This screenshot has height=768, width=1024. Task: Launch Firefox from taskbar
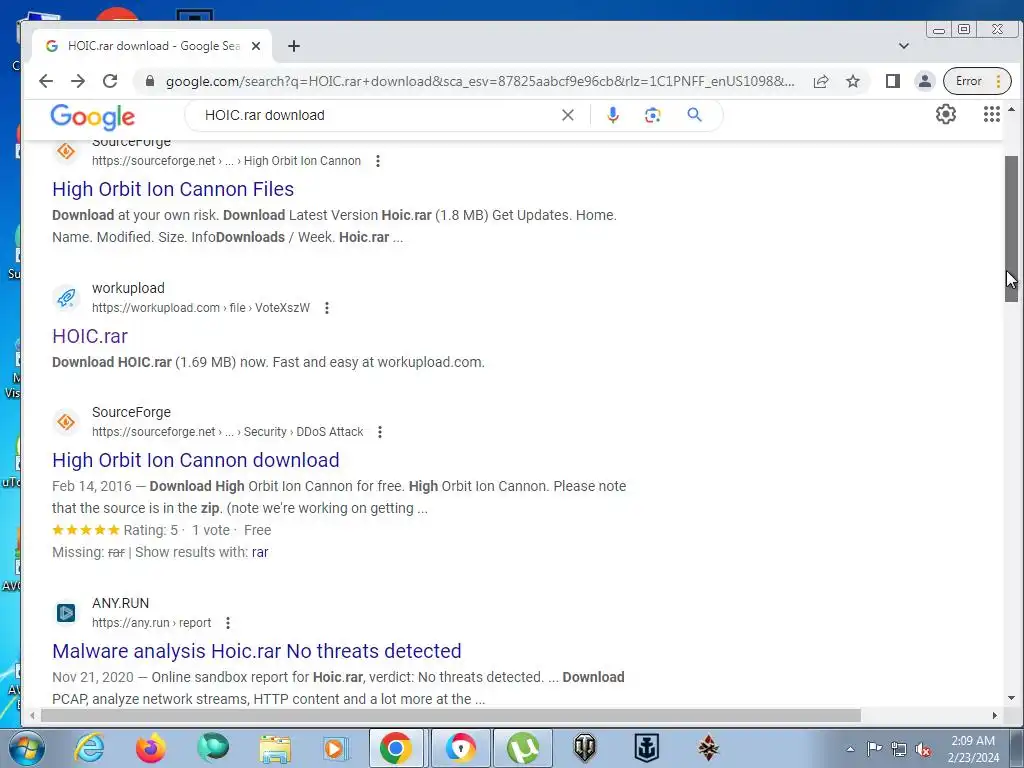pyautogui.click(x=150, y=748)
